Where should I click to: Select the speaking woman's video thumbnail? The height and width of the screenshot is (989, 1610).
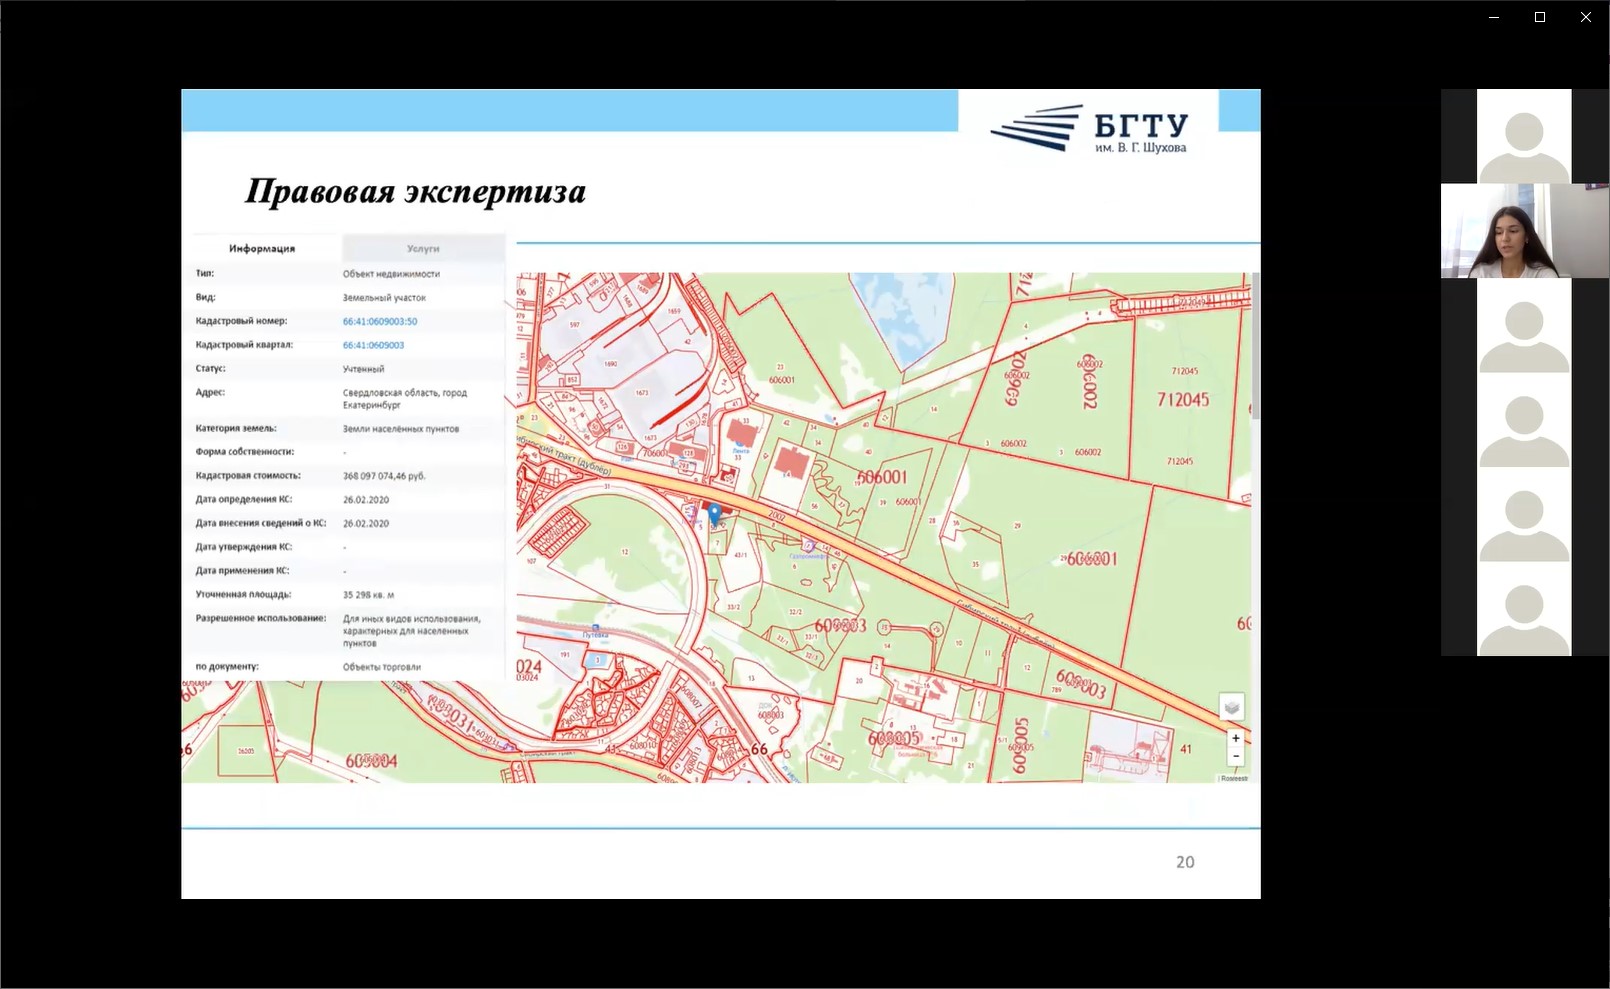(1524, 231)
